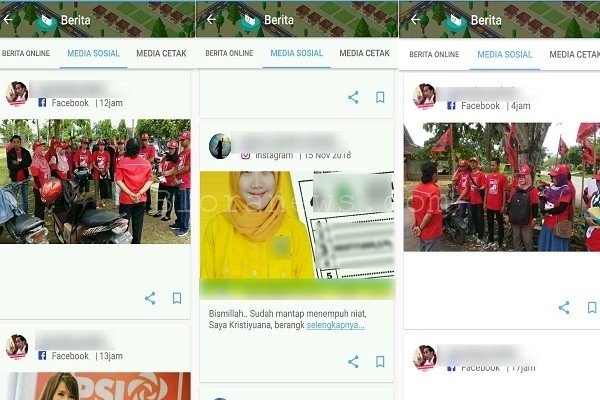The height and width of the screenshot is (400, 600).
Task: Bookmark the top card in middle screen
Action: click(x=380, y=97)
